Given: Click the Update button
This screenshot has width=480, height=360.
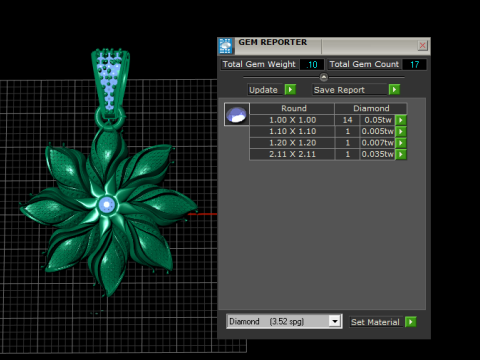Looking at the screenshot, I should [x=265, y=90].
